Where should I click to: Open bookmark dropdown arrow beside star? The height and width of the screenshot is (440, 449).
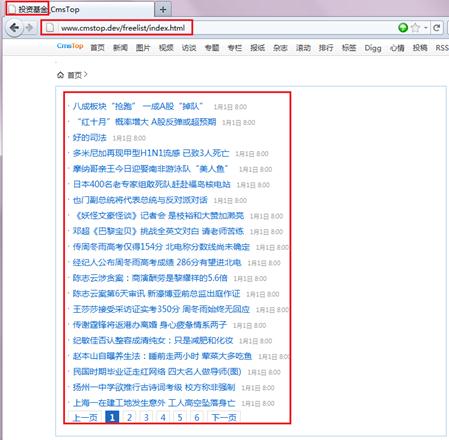(426, 28)
